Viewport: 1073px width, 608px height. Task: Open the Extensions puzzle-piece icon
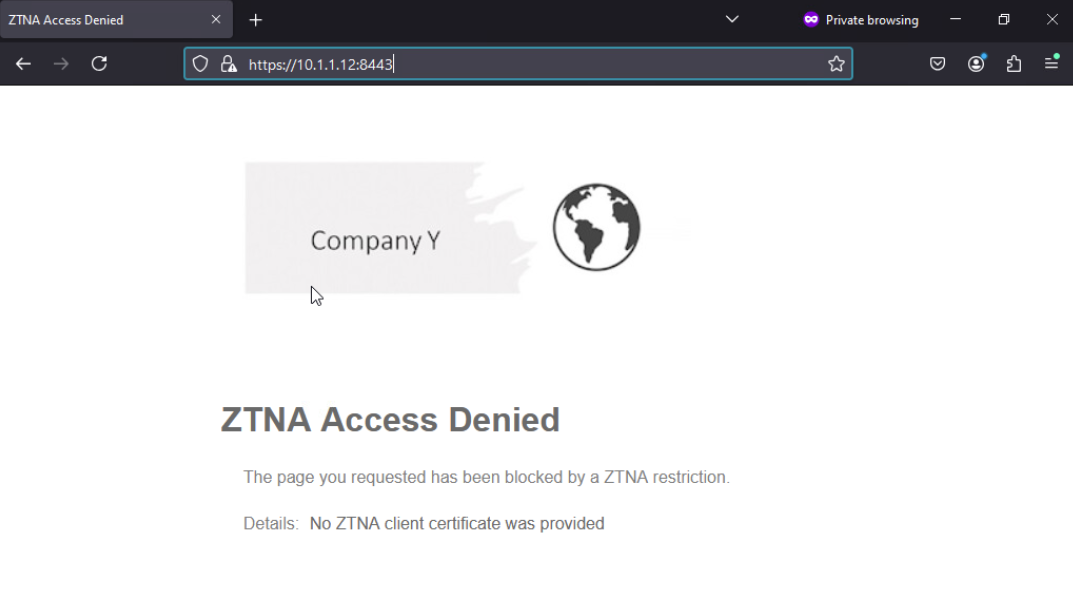point(1013,63)
